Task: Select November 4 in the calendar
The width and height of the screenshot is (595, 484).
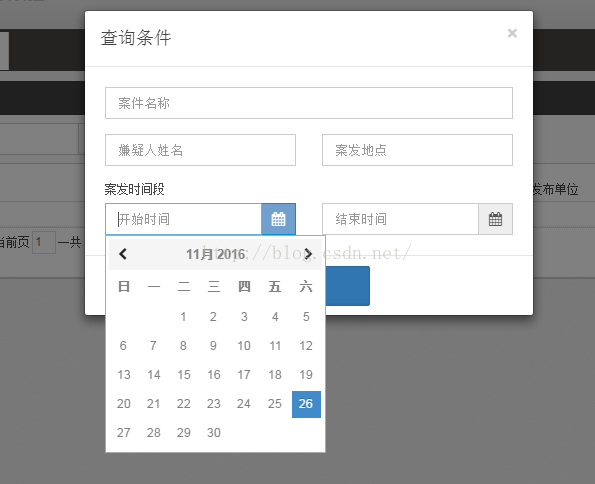Action: 275,317
